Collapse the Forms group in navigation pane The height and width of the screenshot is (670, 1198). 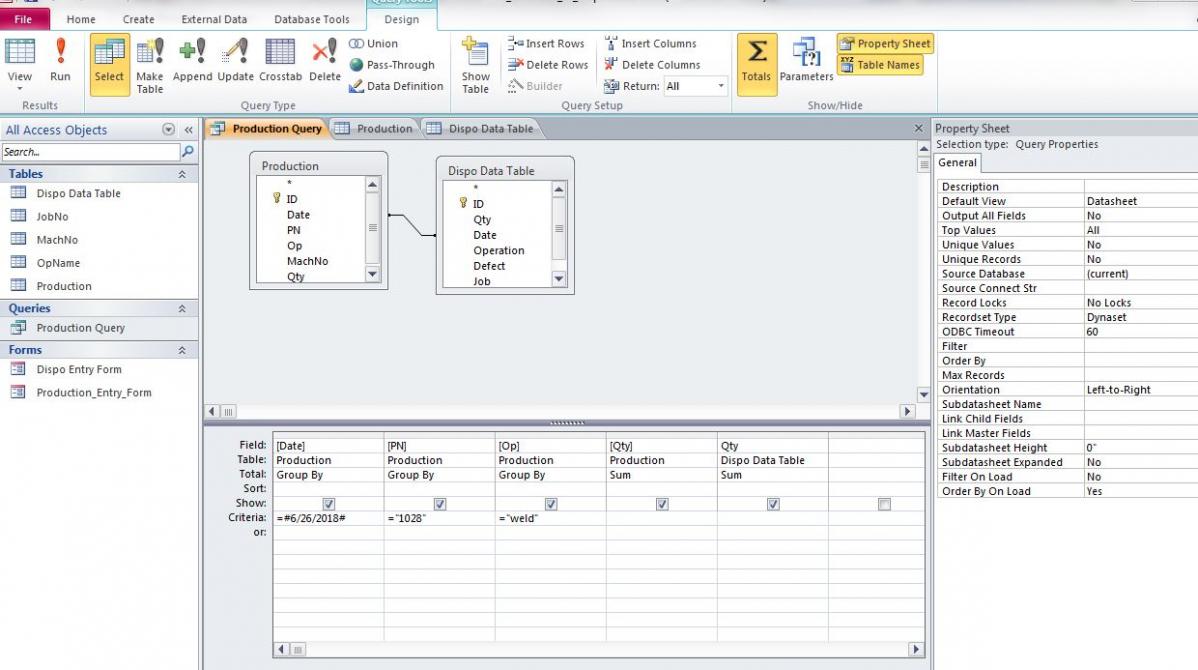tap(182, 350)
